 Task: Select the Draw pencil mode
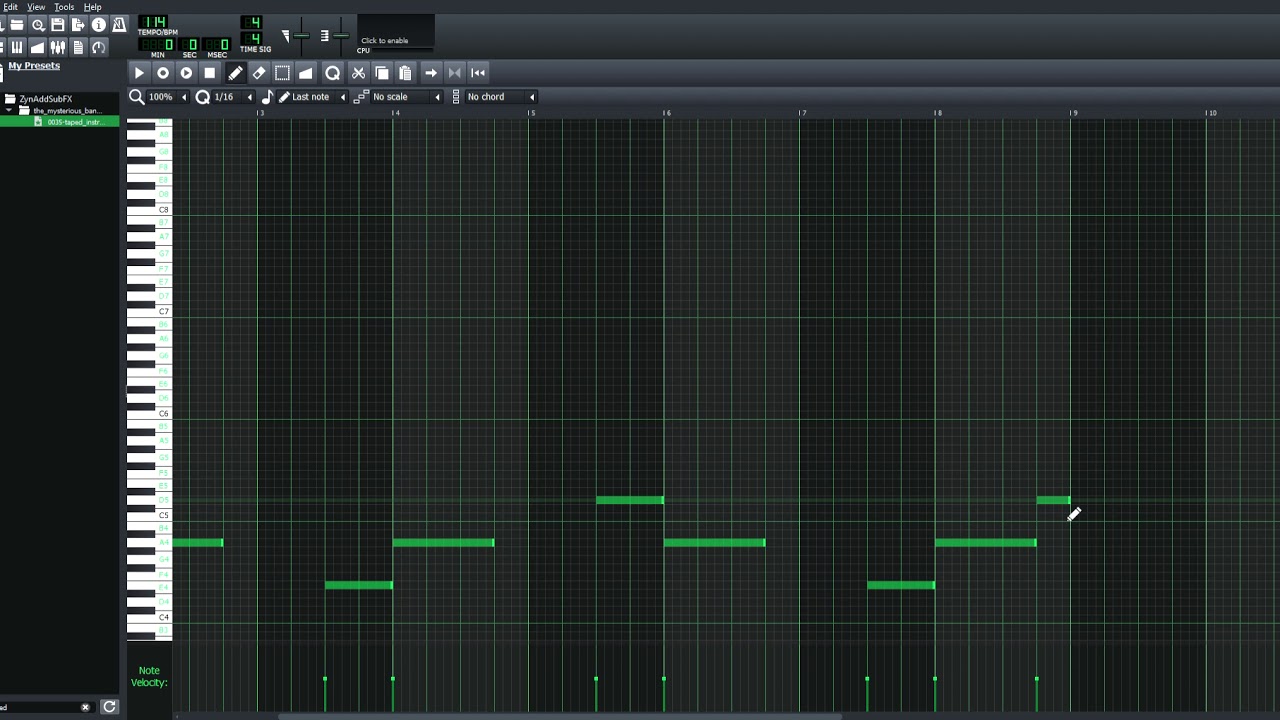(235, 72)
